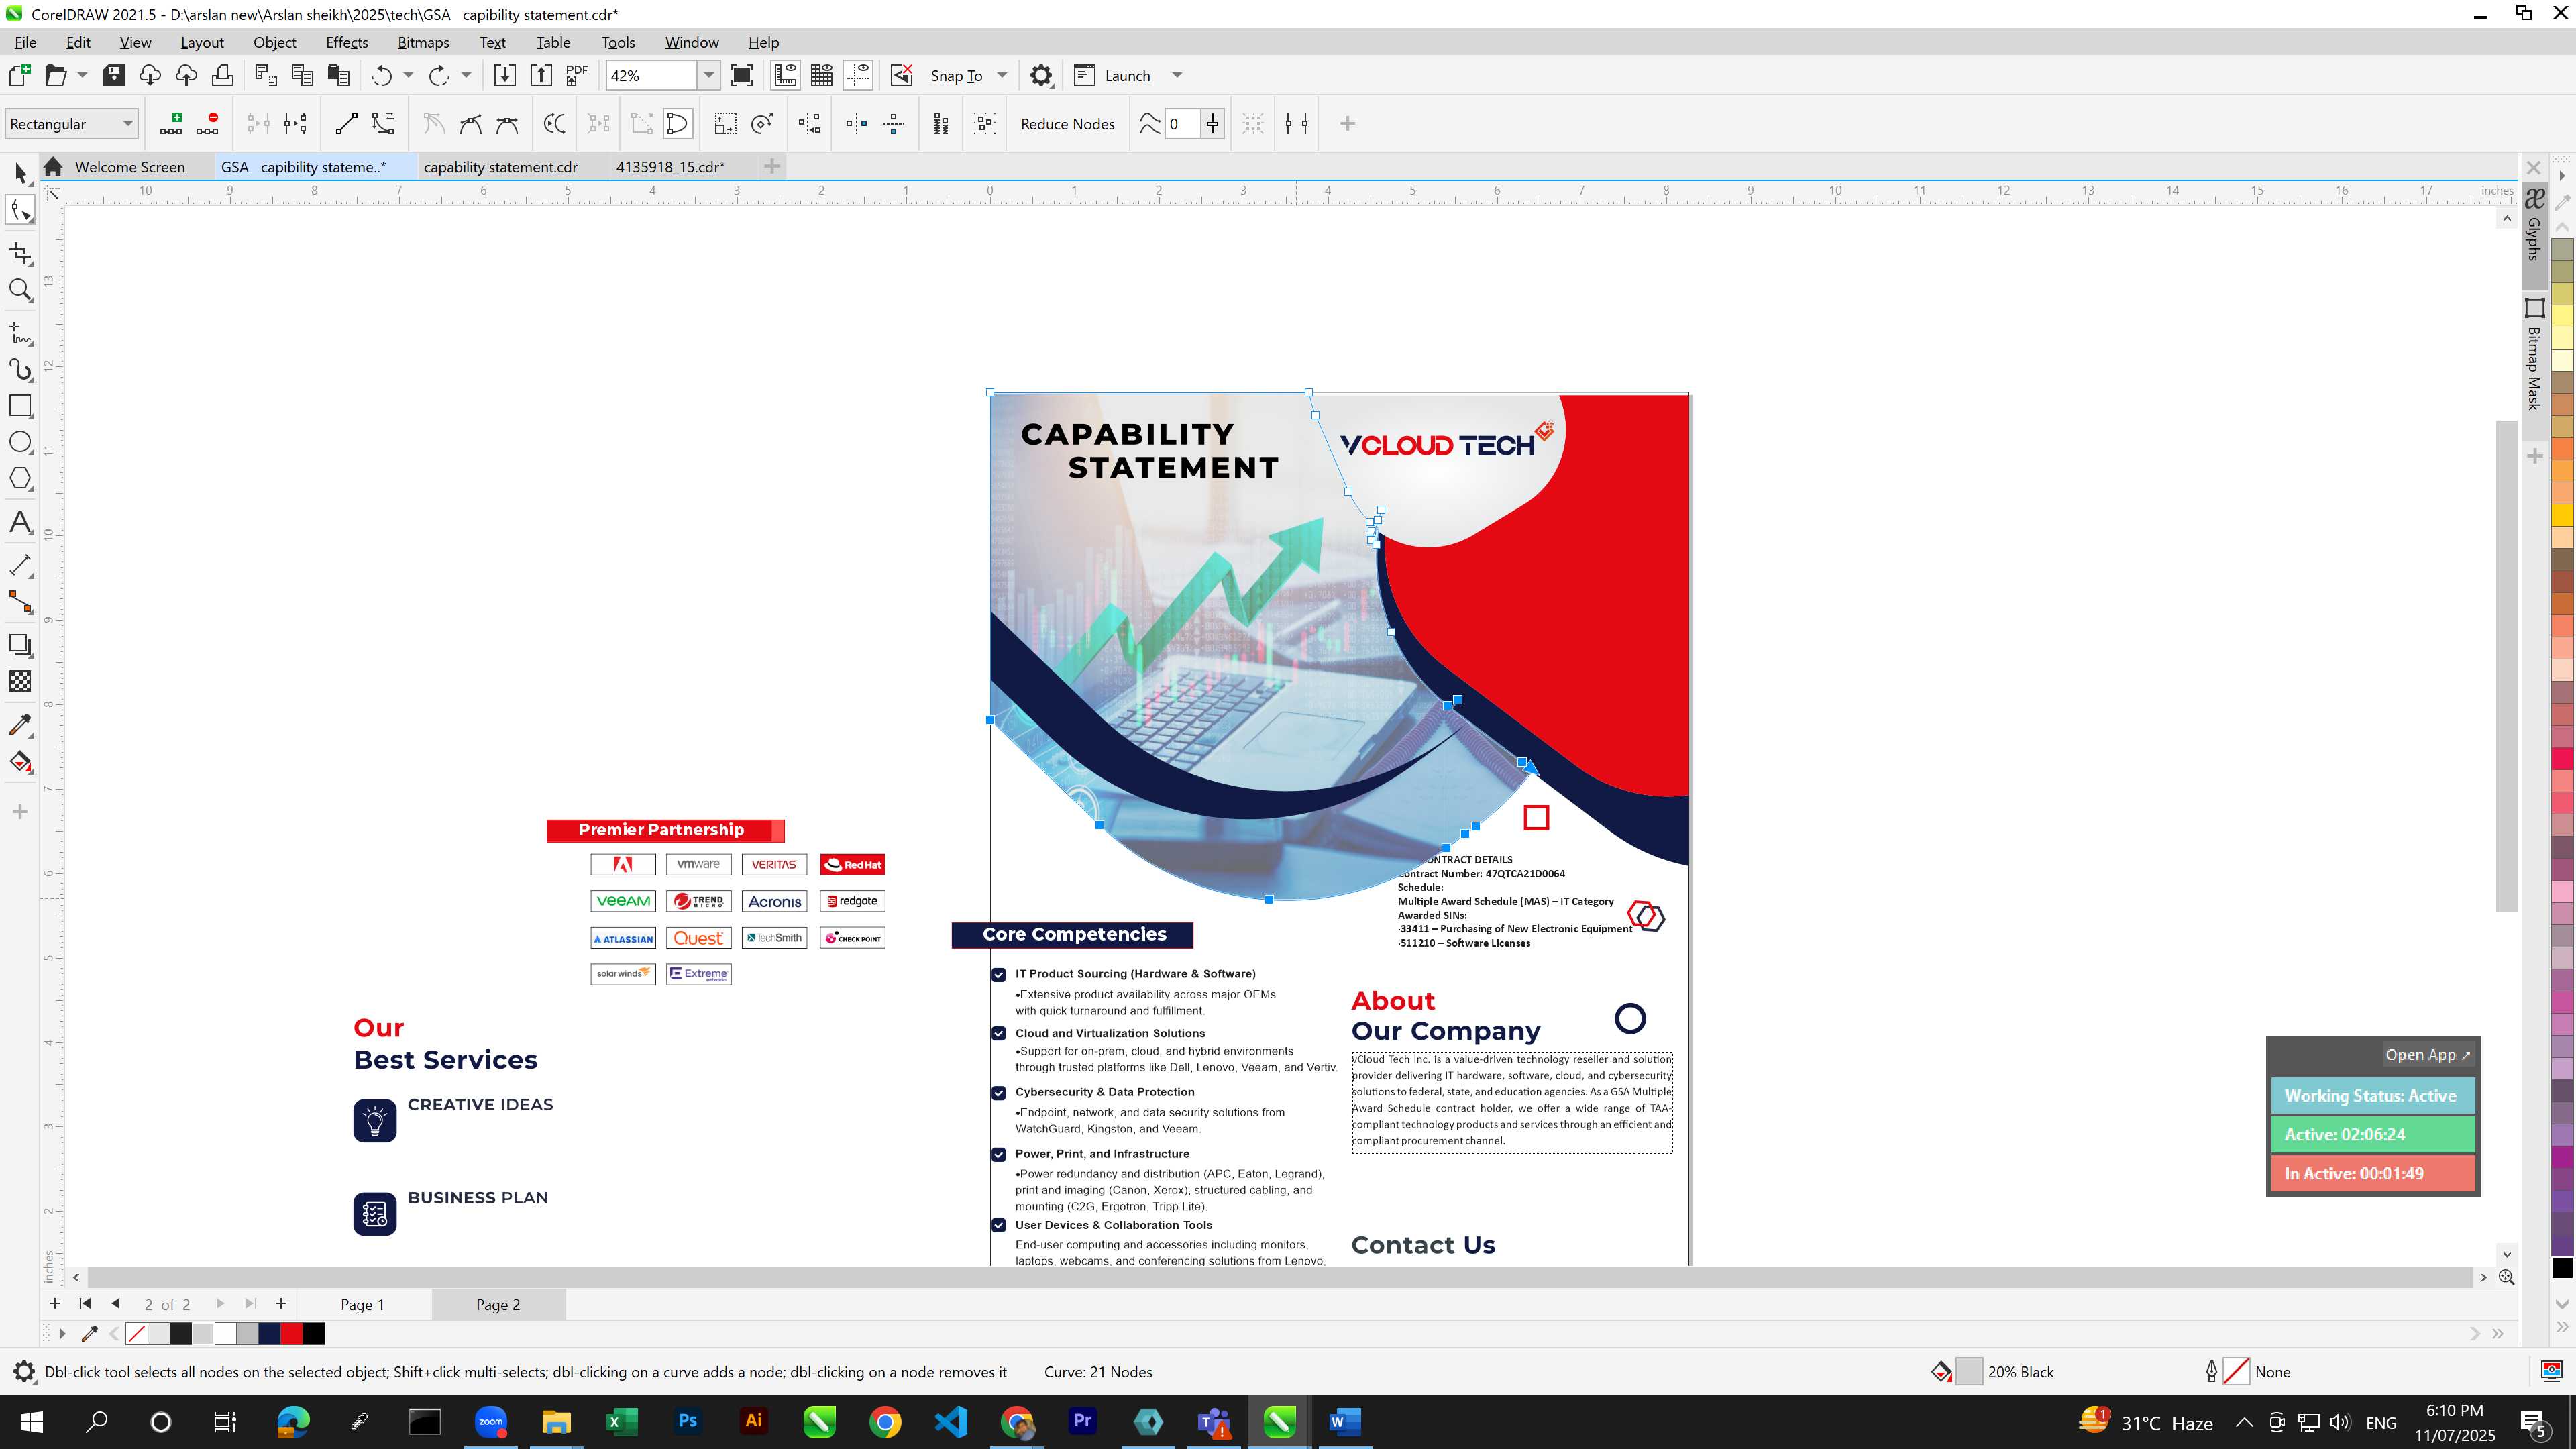
Task: Switch to Page 1 tab
Action: (362, 1305)
